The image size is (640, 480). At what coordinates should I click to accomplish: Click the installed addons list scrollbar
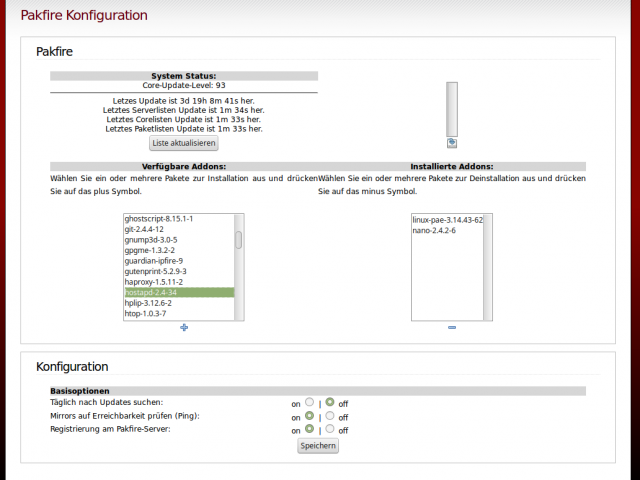pyautogui.click(x=487, y=267)
